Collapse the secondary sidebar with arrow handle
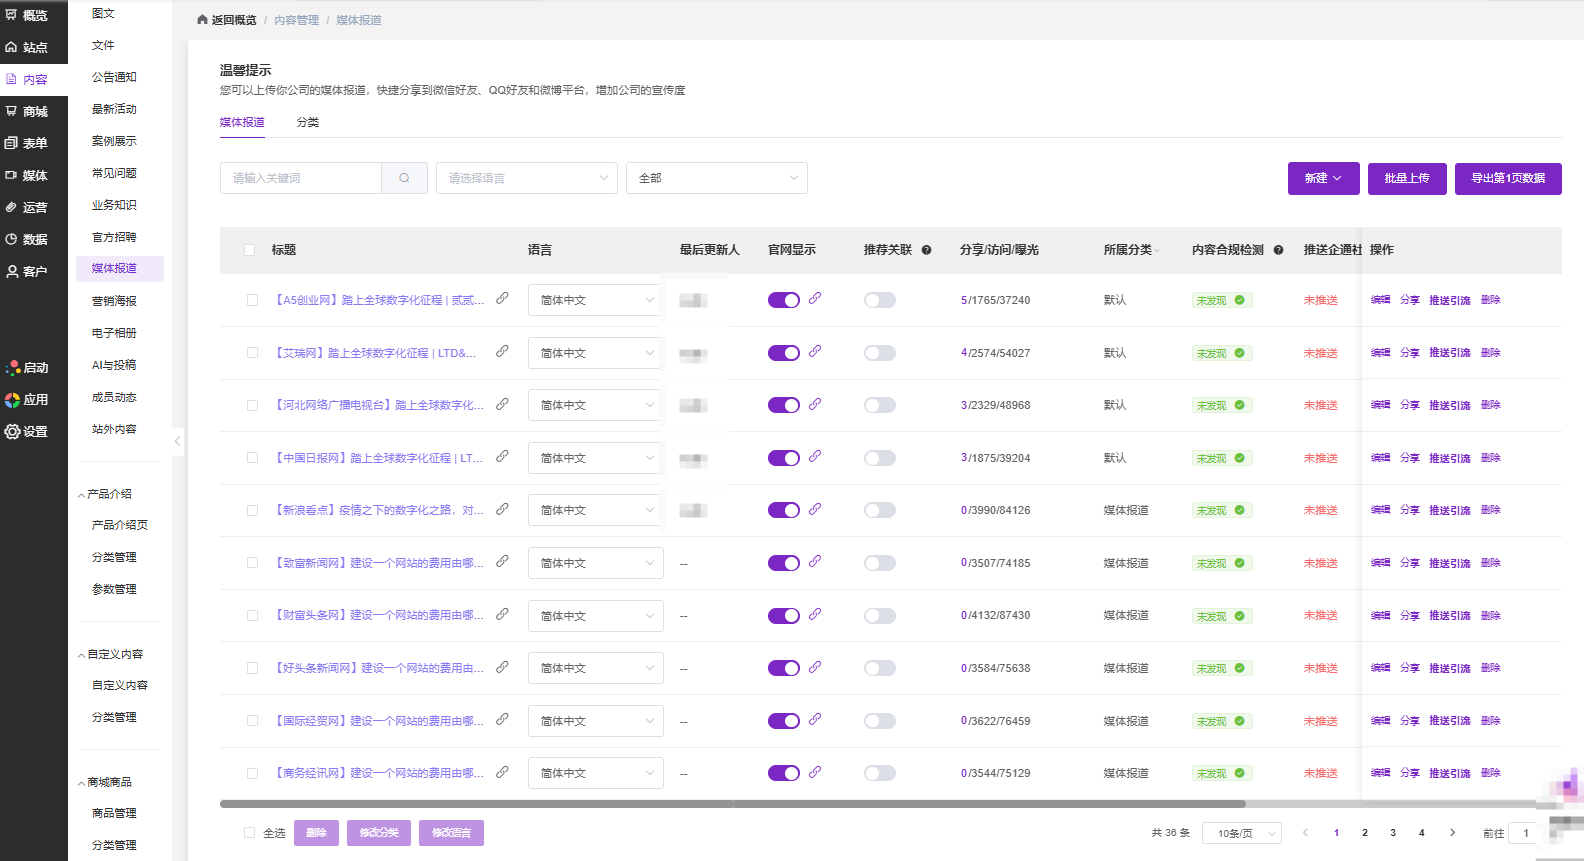 click(x=177, y=440)
